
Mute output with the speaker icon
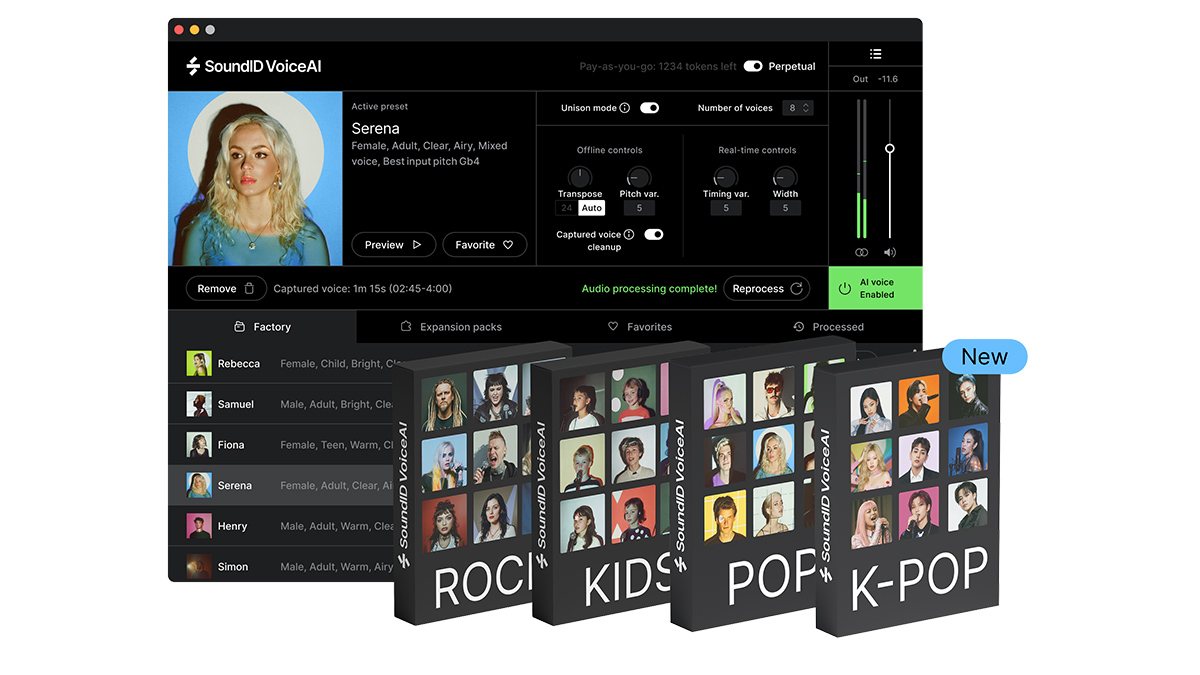(x=889, y=253)
